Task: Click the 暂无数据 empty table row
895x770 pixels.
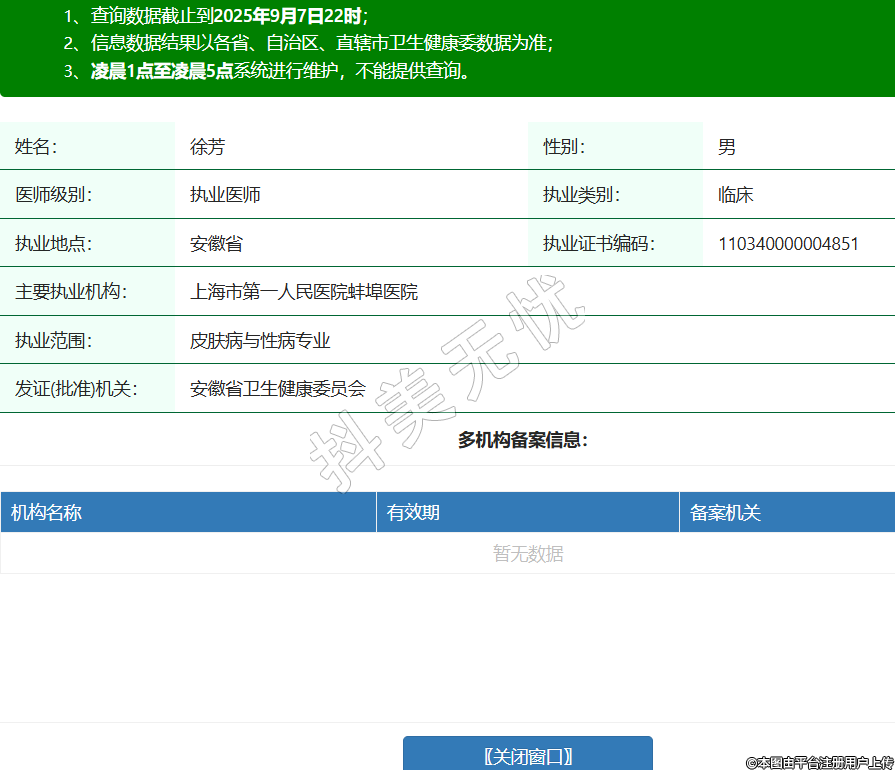Action: click(x=527, y=554)
